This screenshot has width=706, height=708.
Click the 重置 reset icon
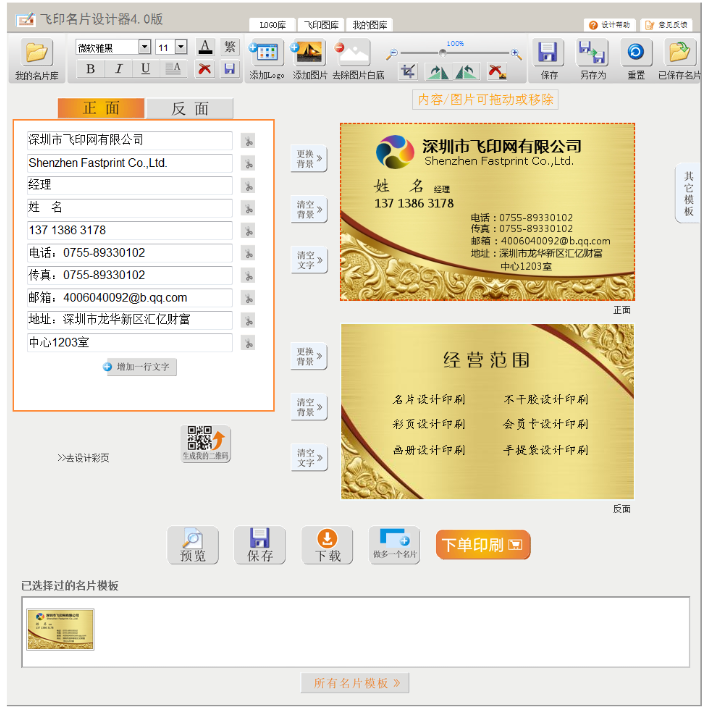[x=634, y=54]
